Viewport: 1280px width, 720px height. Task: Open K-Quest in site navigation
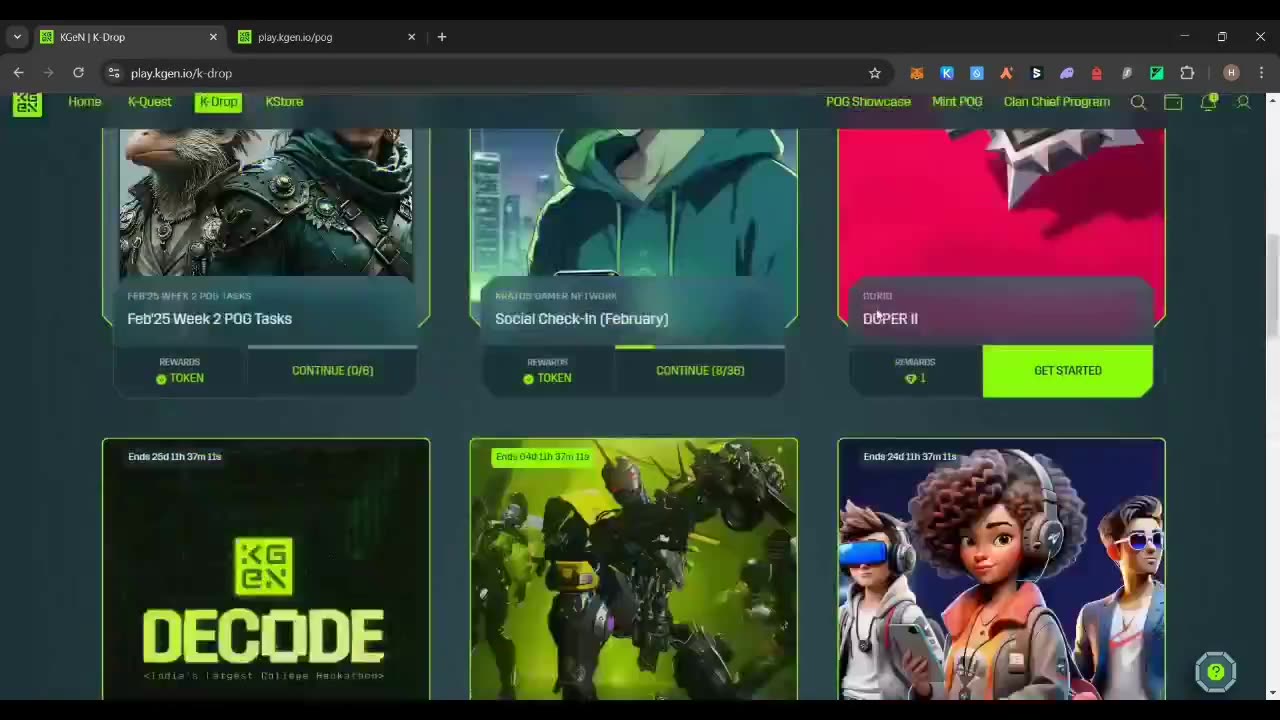[150, 102]
